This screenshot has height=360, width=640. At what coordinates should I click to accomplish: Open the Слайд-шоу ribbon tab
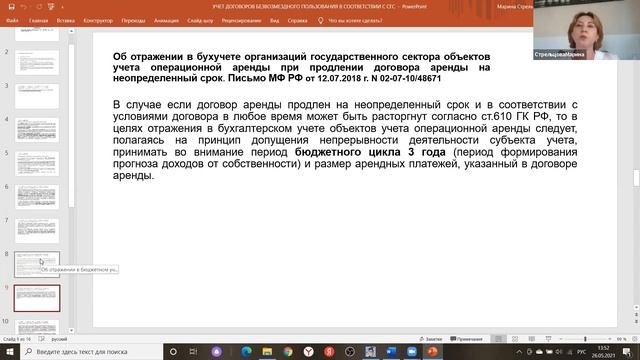(x=200, y=20)
